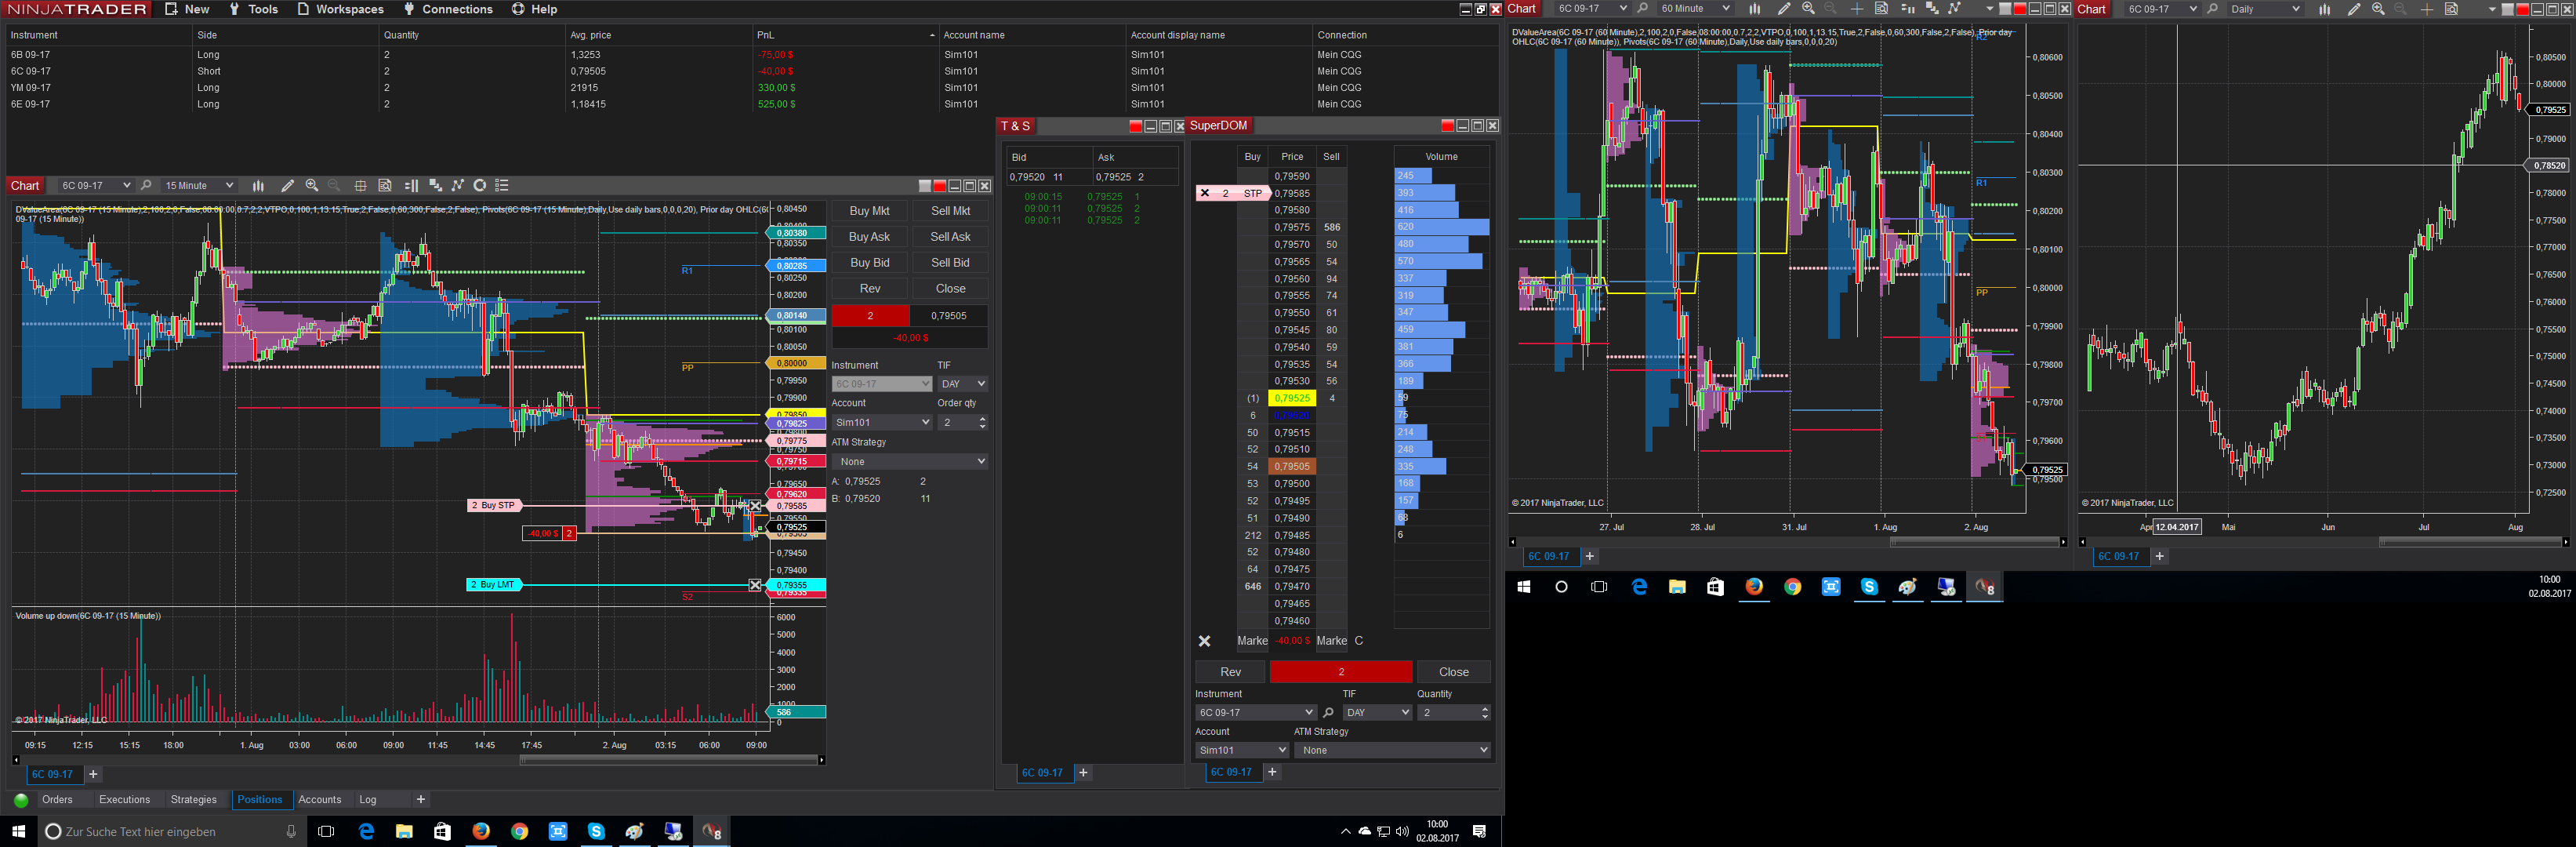Open instrument selector in 15 Minute chart toolbar

click(95, 185)
